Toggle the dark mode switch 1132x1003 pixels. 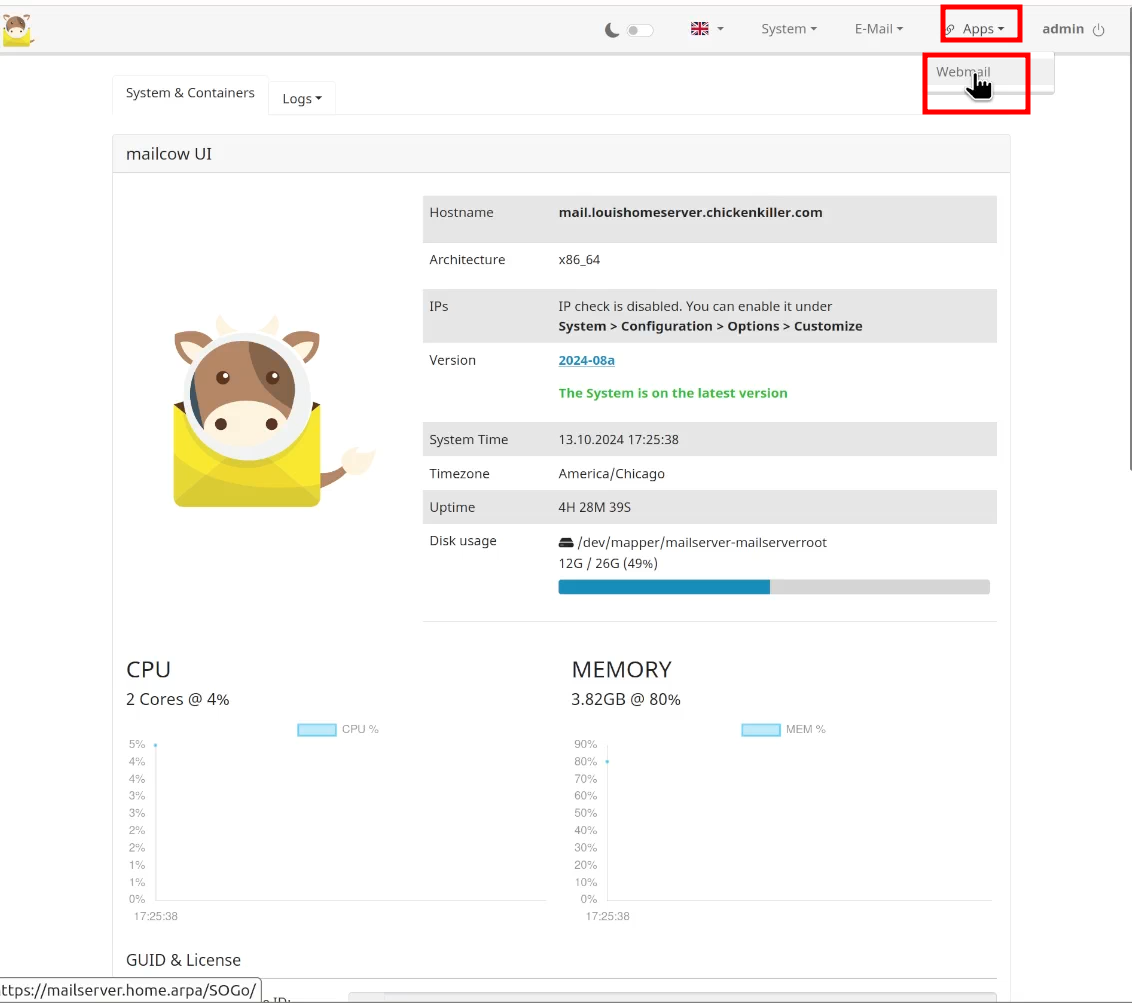click(x=640, y=30)
